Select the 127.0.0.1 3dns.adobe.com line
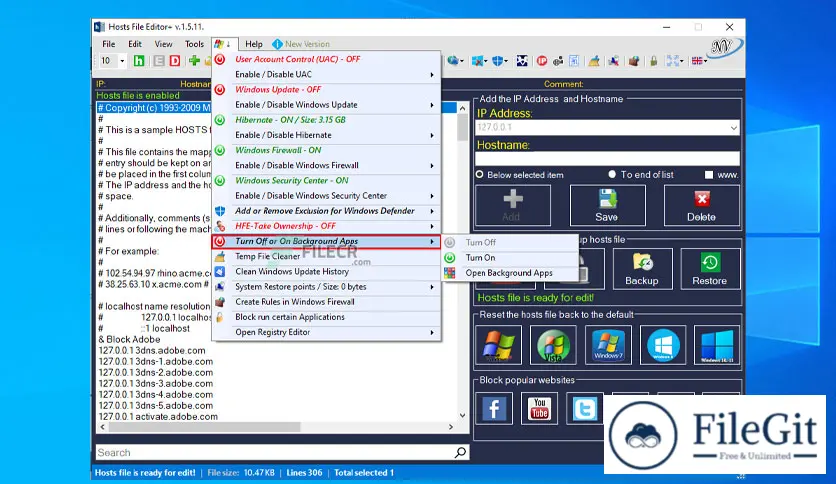The height and width of the screenshot is (484, 836). [x=152, y=351]
